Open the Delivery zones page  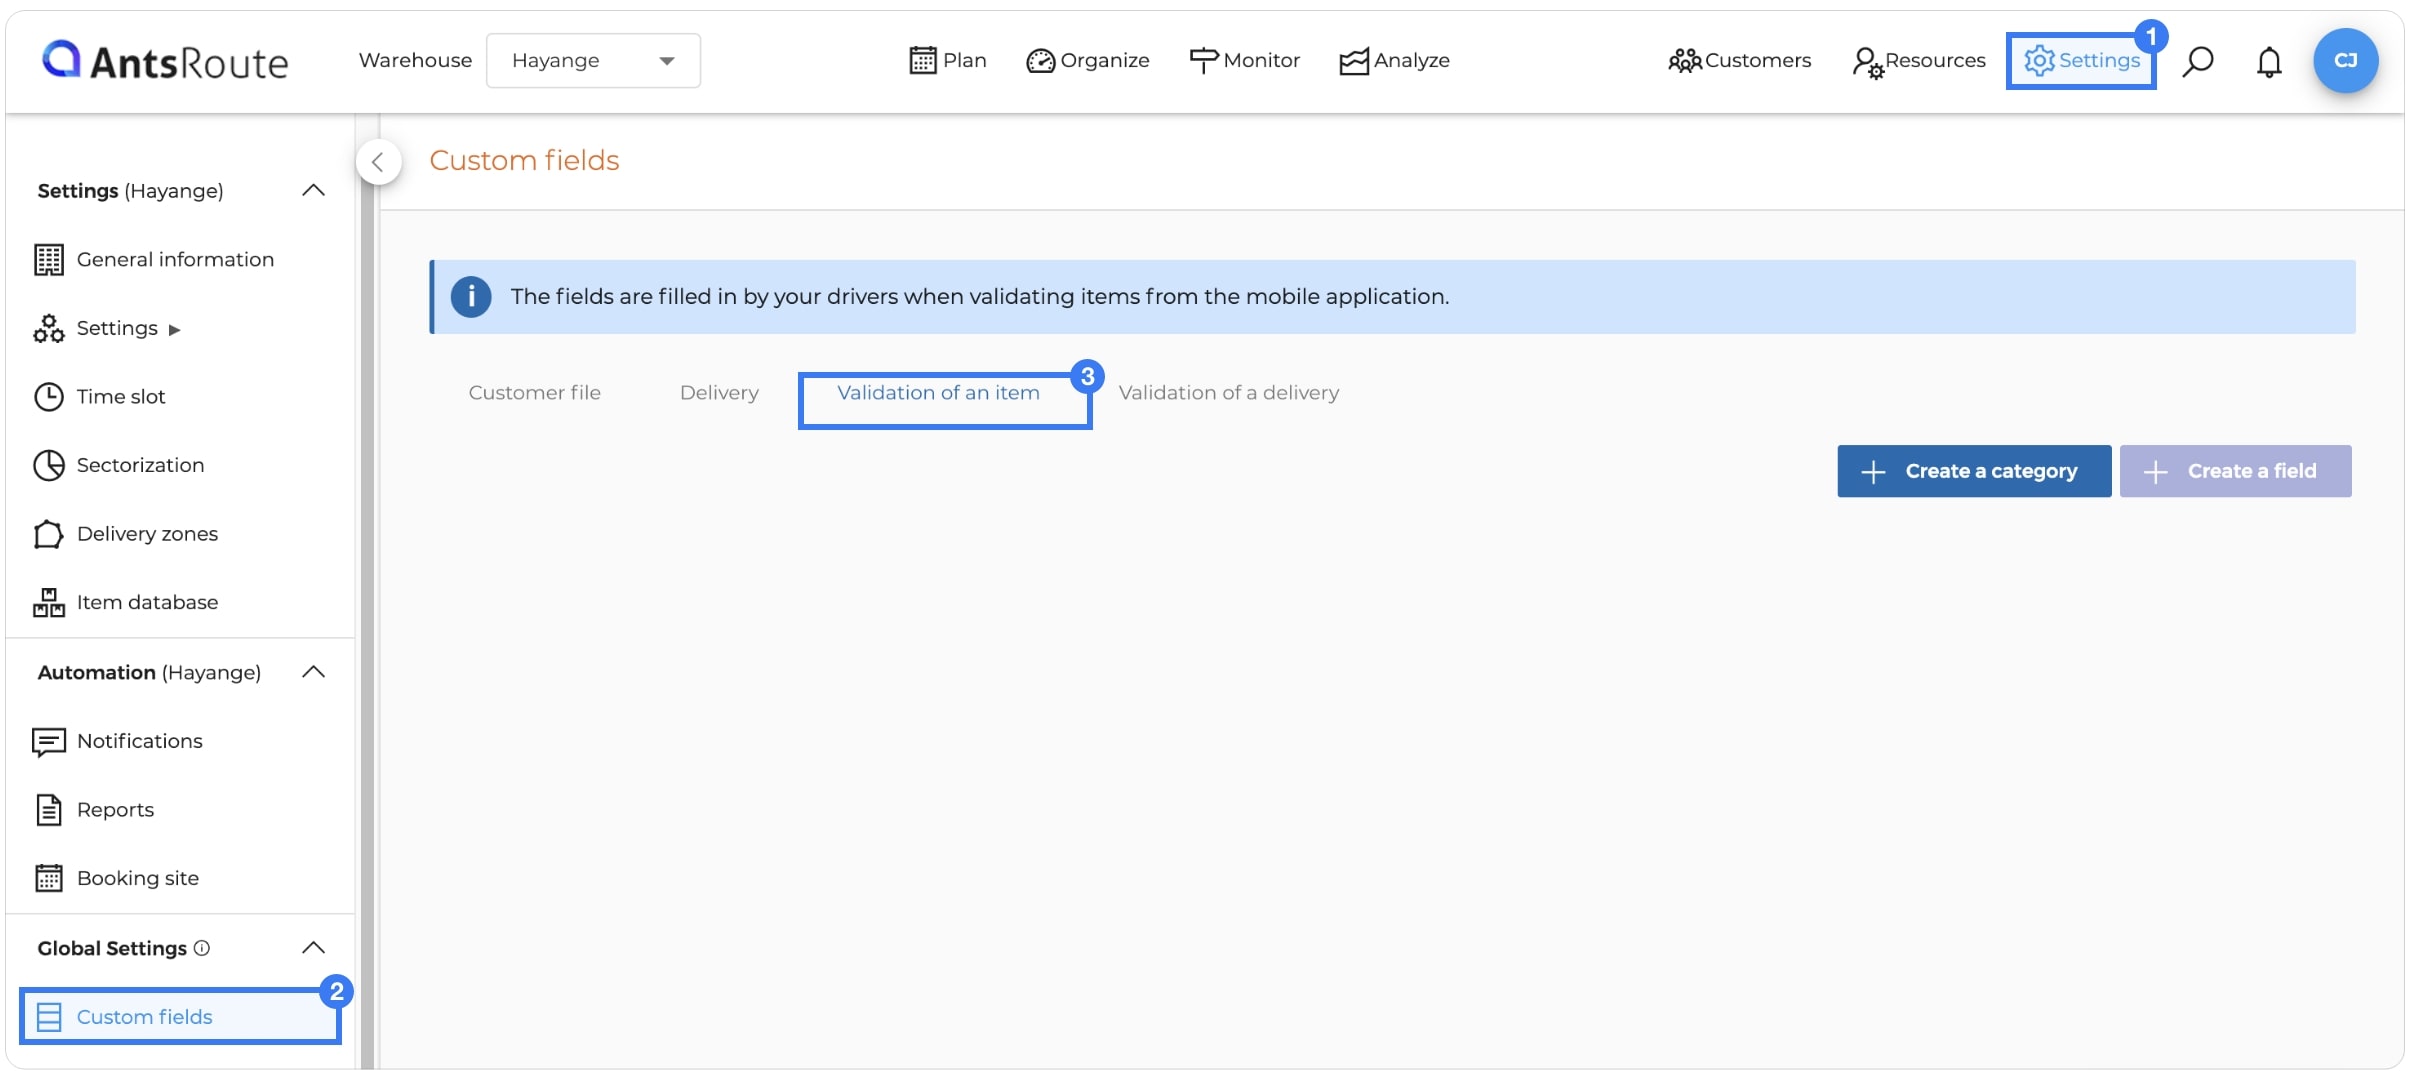point(147,534)
